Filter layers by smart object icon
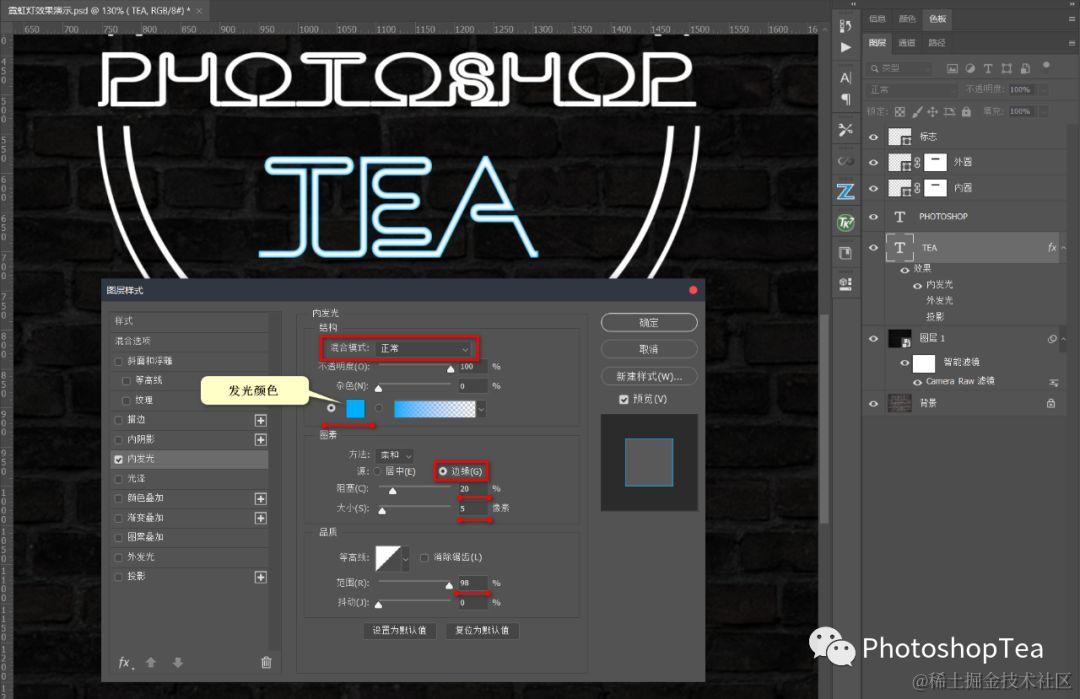This screenshot has width=1080, height=699. [1025, 68]
